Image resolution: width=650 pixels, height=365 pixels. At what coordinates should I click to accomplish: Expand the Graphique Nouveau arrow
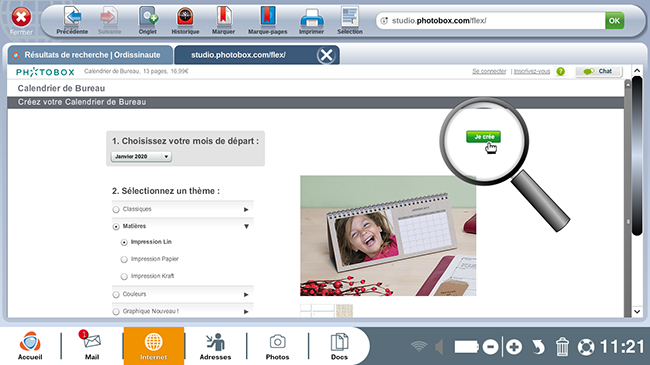coord(246,311)
